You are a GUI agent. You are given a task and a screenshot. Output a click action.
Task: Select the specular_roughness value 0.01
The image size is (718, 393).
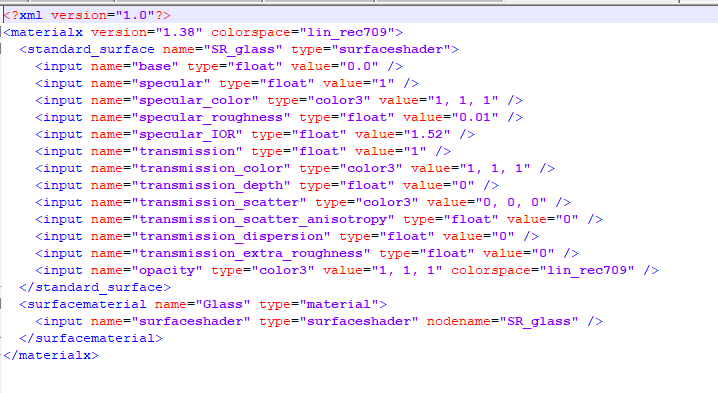[474, 117]
